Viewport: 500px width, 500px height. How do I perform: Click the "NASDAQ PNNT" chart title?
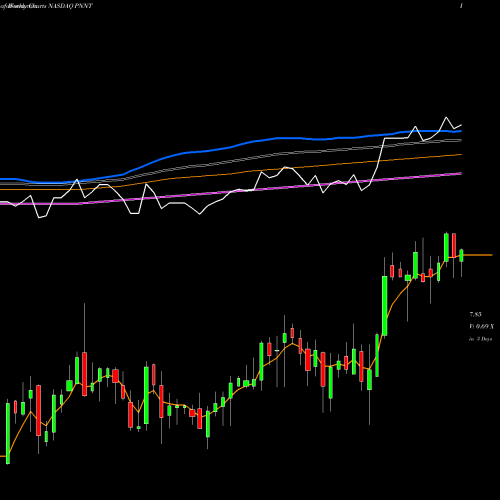point(71,6)
